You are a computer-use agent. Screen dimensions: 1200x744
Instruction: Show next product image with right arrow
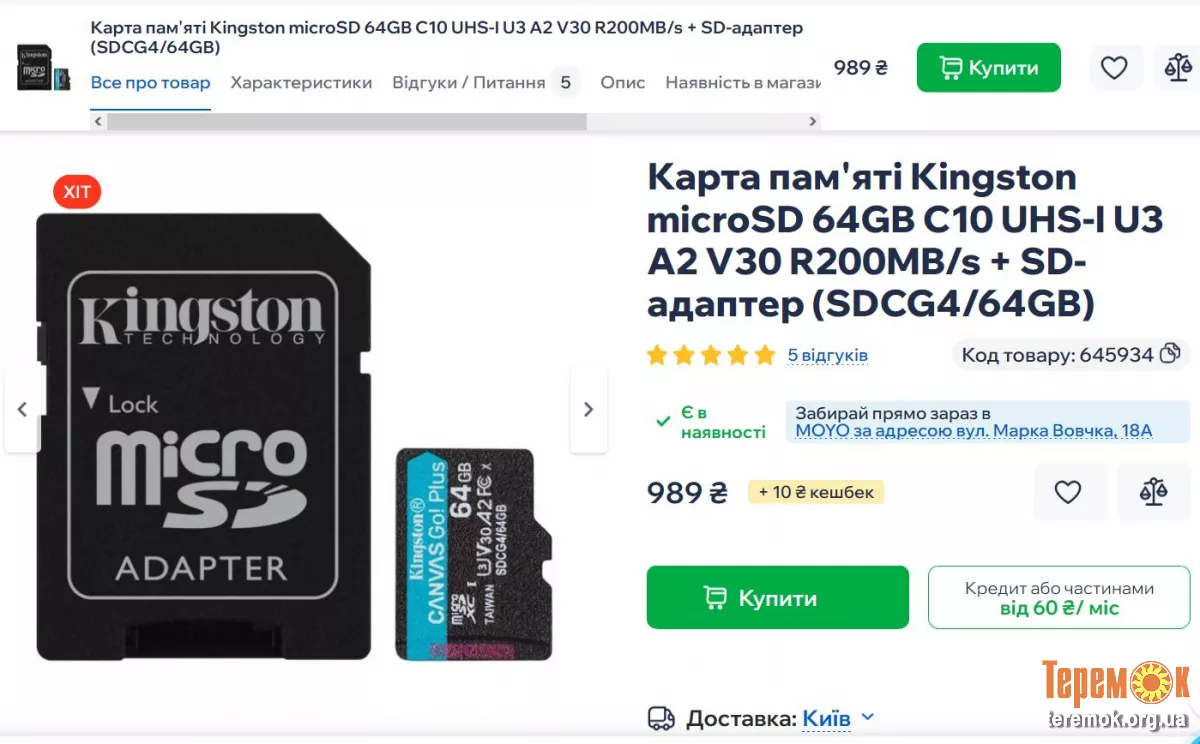click(x=588, y=409)
